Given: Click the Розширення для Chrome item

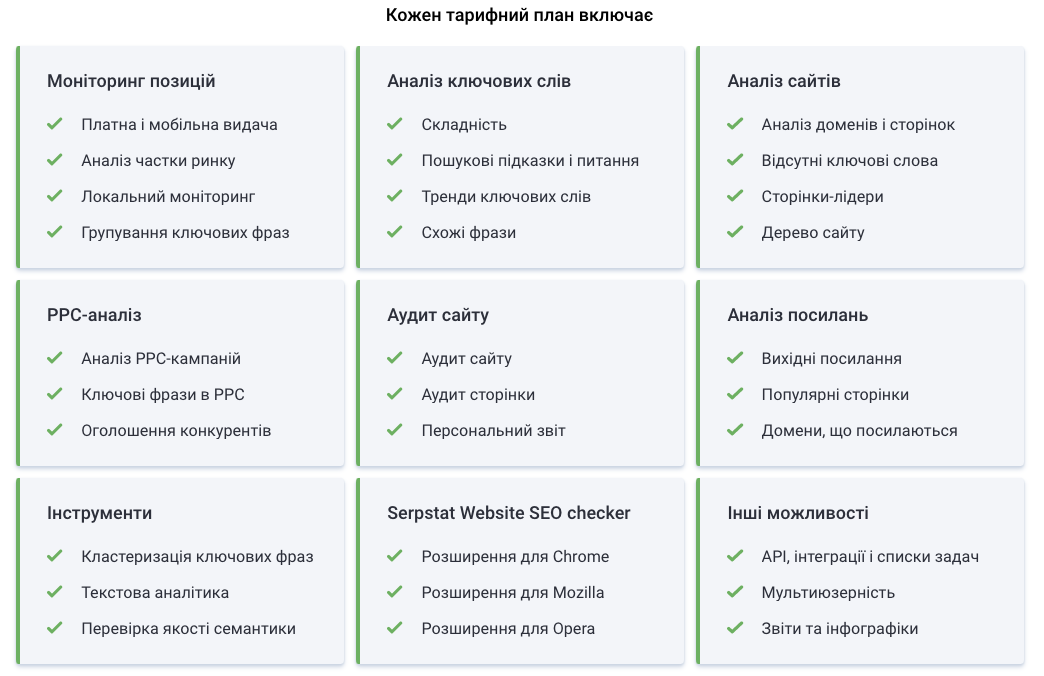Looking at the screenshot, I should (x=515, y=556).
